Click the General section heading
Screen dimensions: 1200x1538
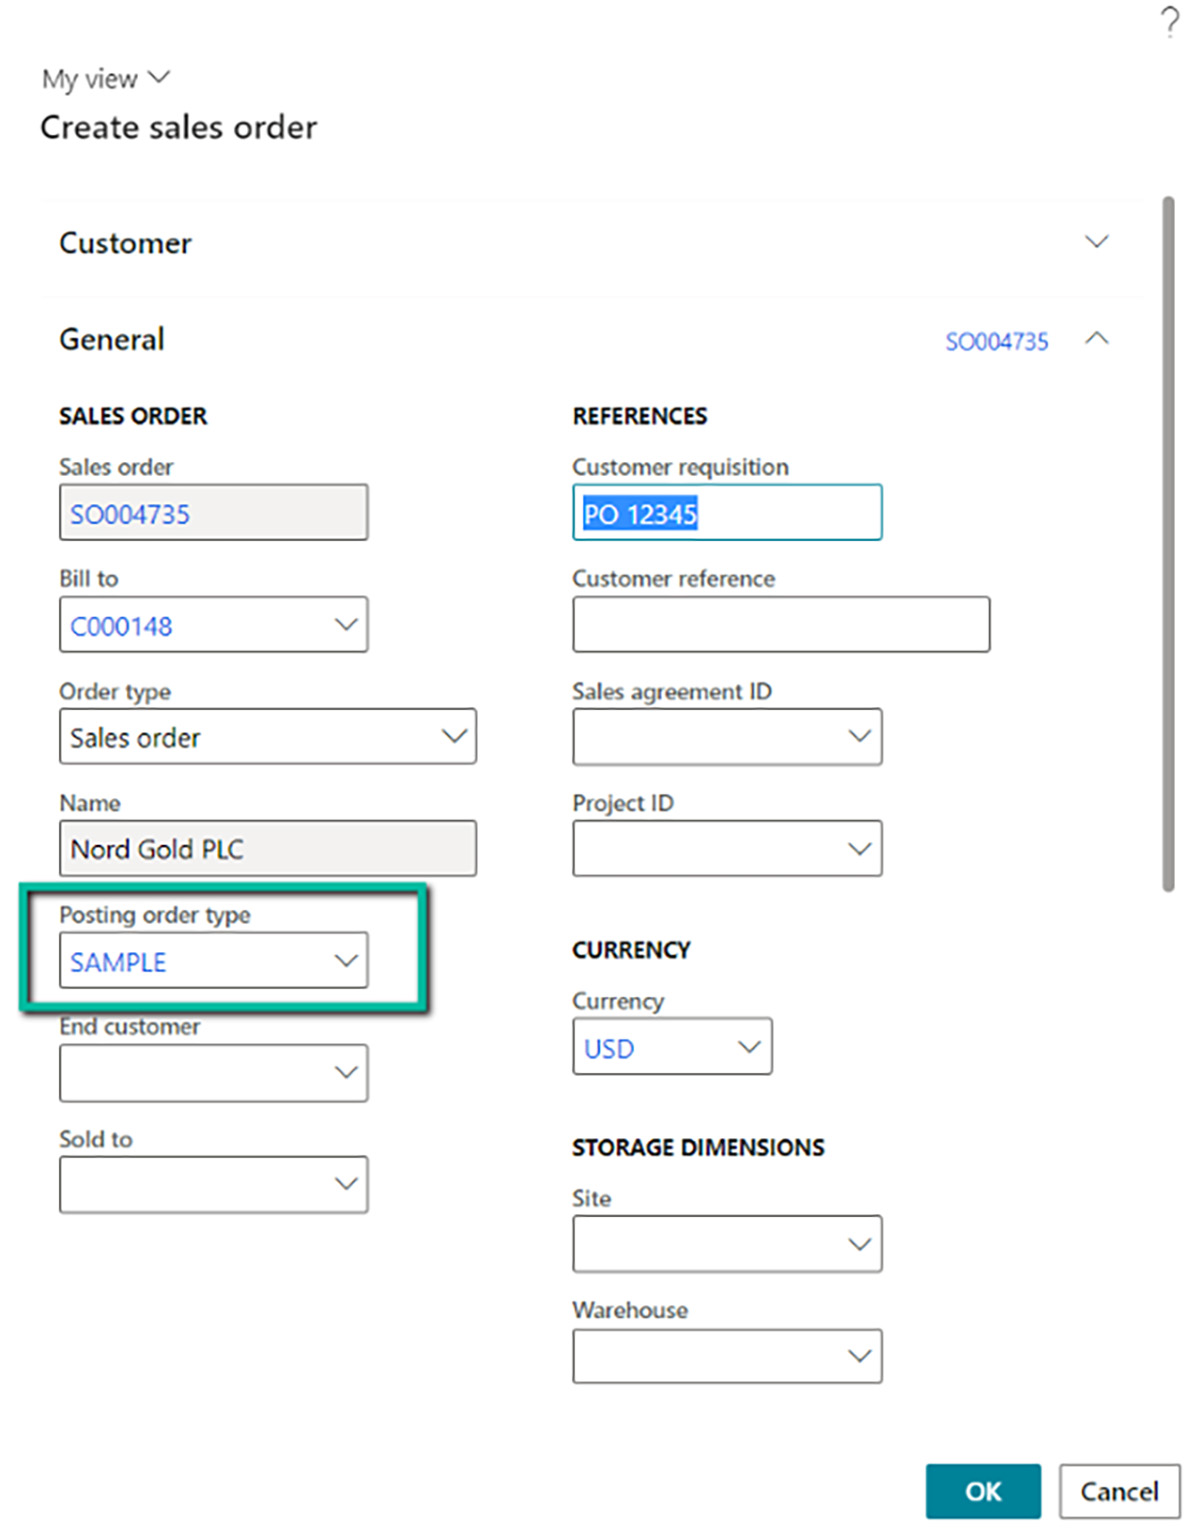click(x=112, y=339)
